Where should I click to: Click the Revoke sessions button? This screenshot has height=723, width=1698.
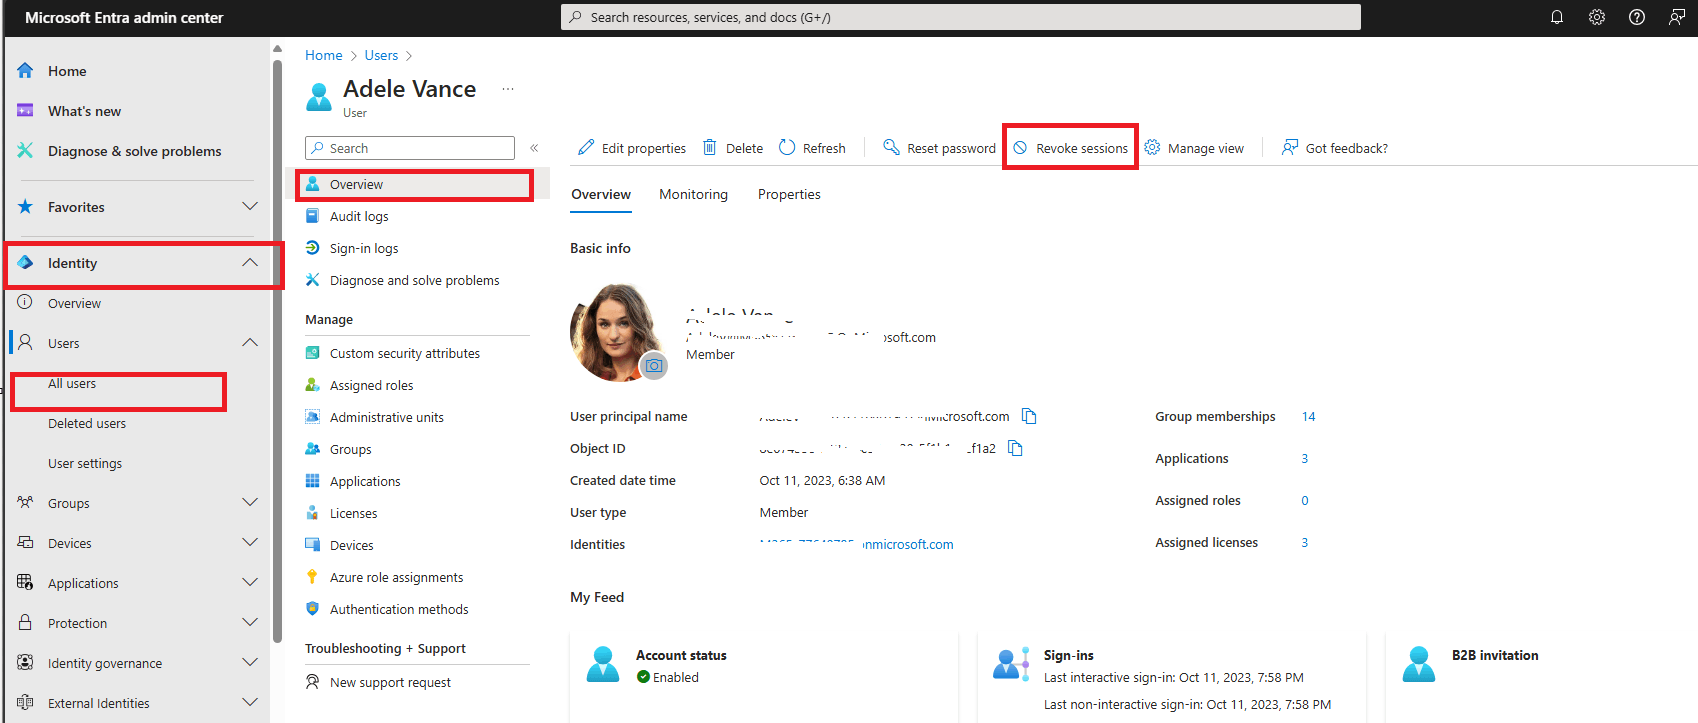tap(1070, 148)
